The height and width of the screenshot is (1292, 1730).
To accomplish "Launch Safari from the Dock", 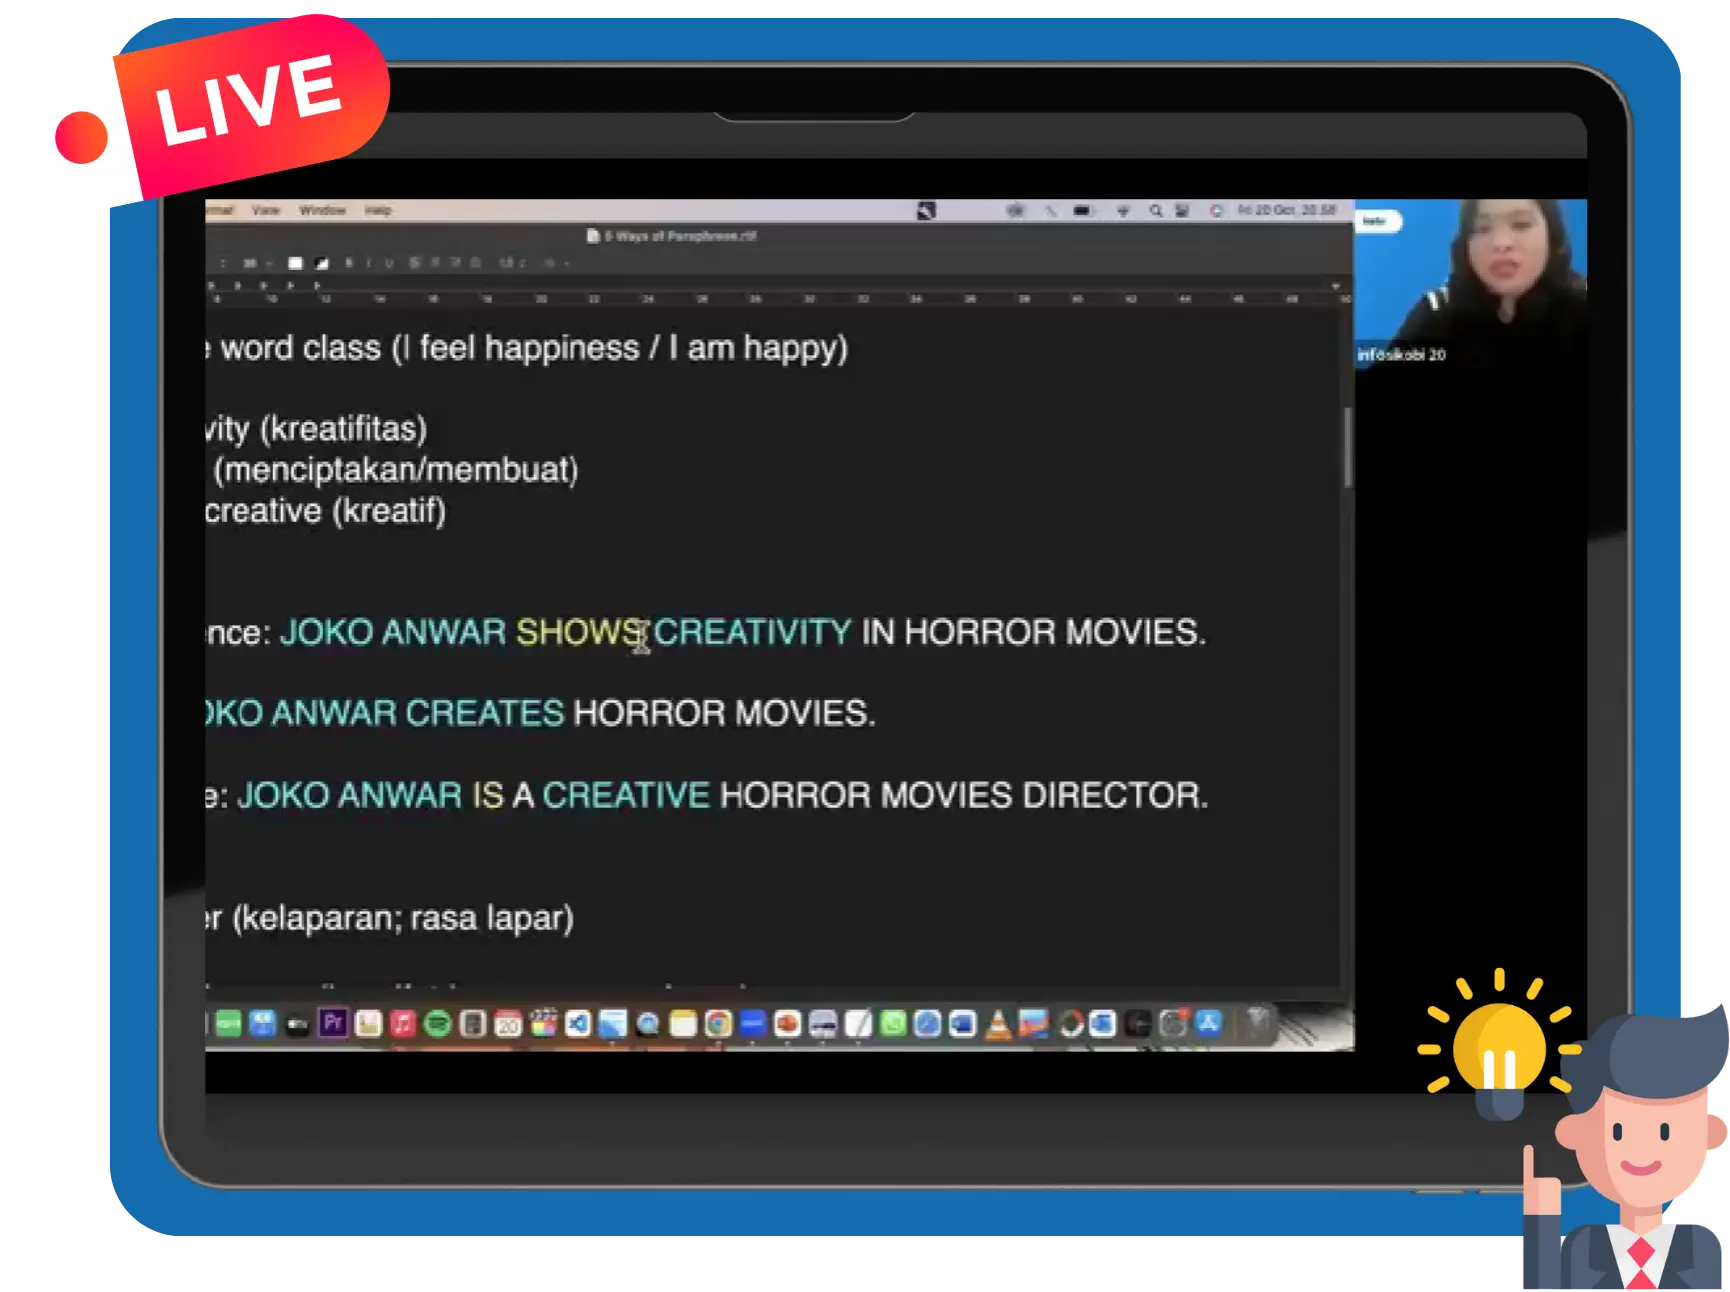I will (x=927, y=1024).
